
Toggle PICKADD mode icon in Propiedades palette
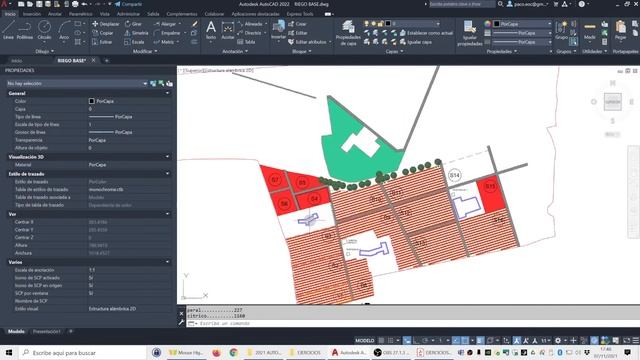(153, 83)
